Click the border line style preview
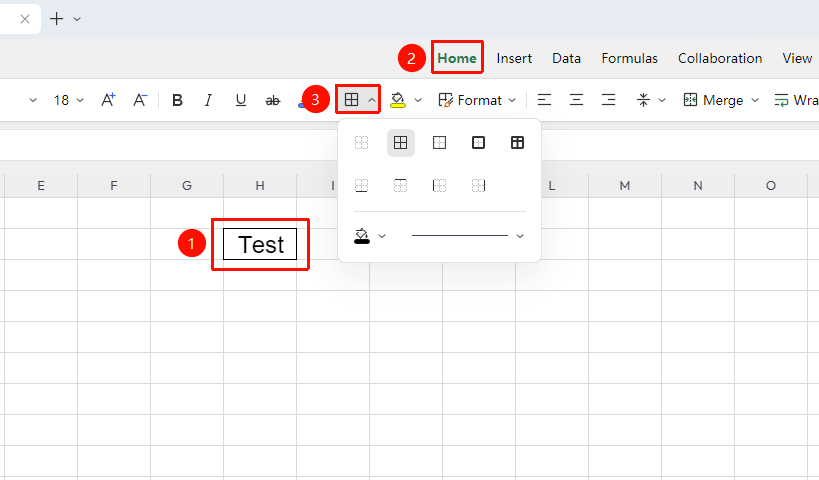 (x=460, y=236)
